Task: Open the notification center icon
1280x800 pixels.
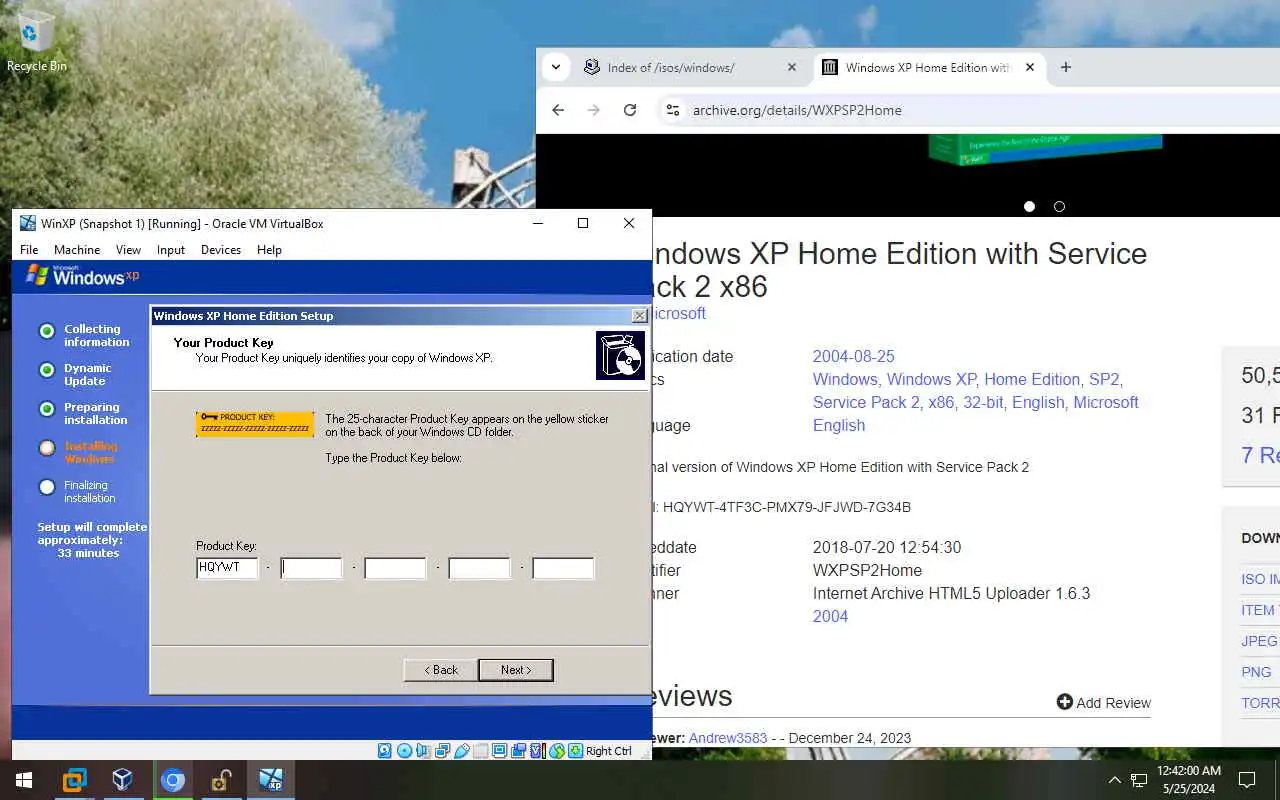Action: point(1247,780)
